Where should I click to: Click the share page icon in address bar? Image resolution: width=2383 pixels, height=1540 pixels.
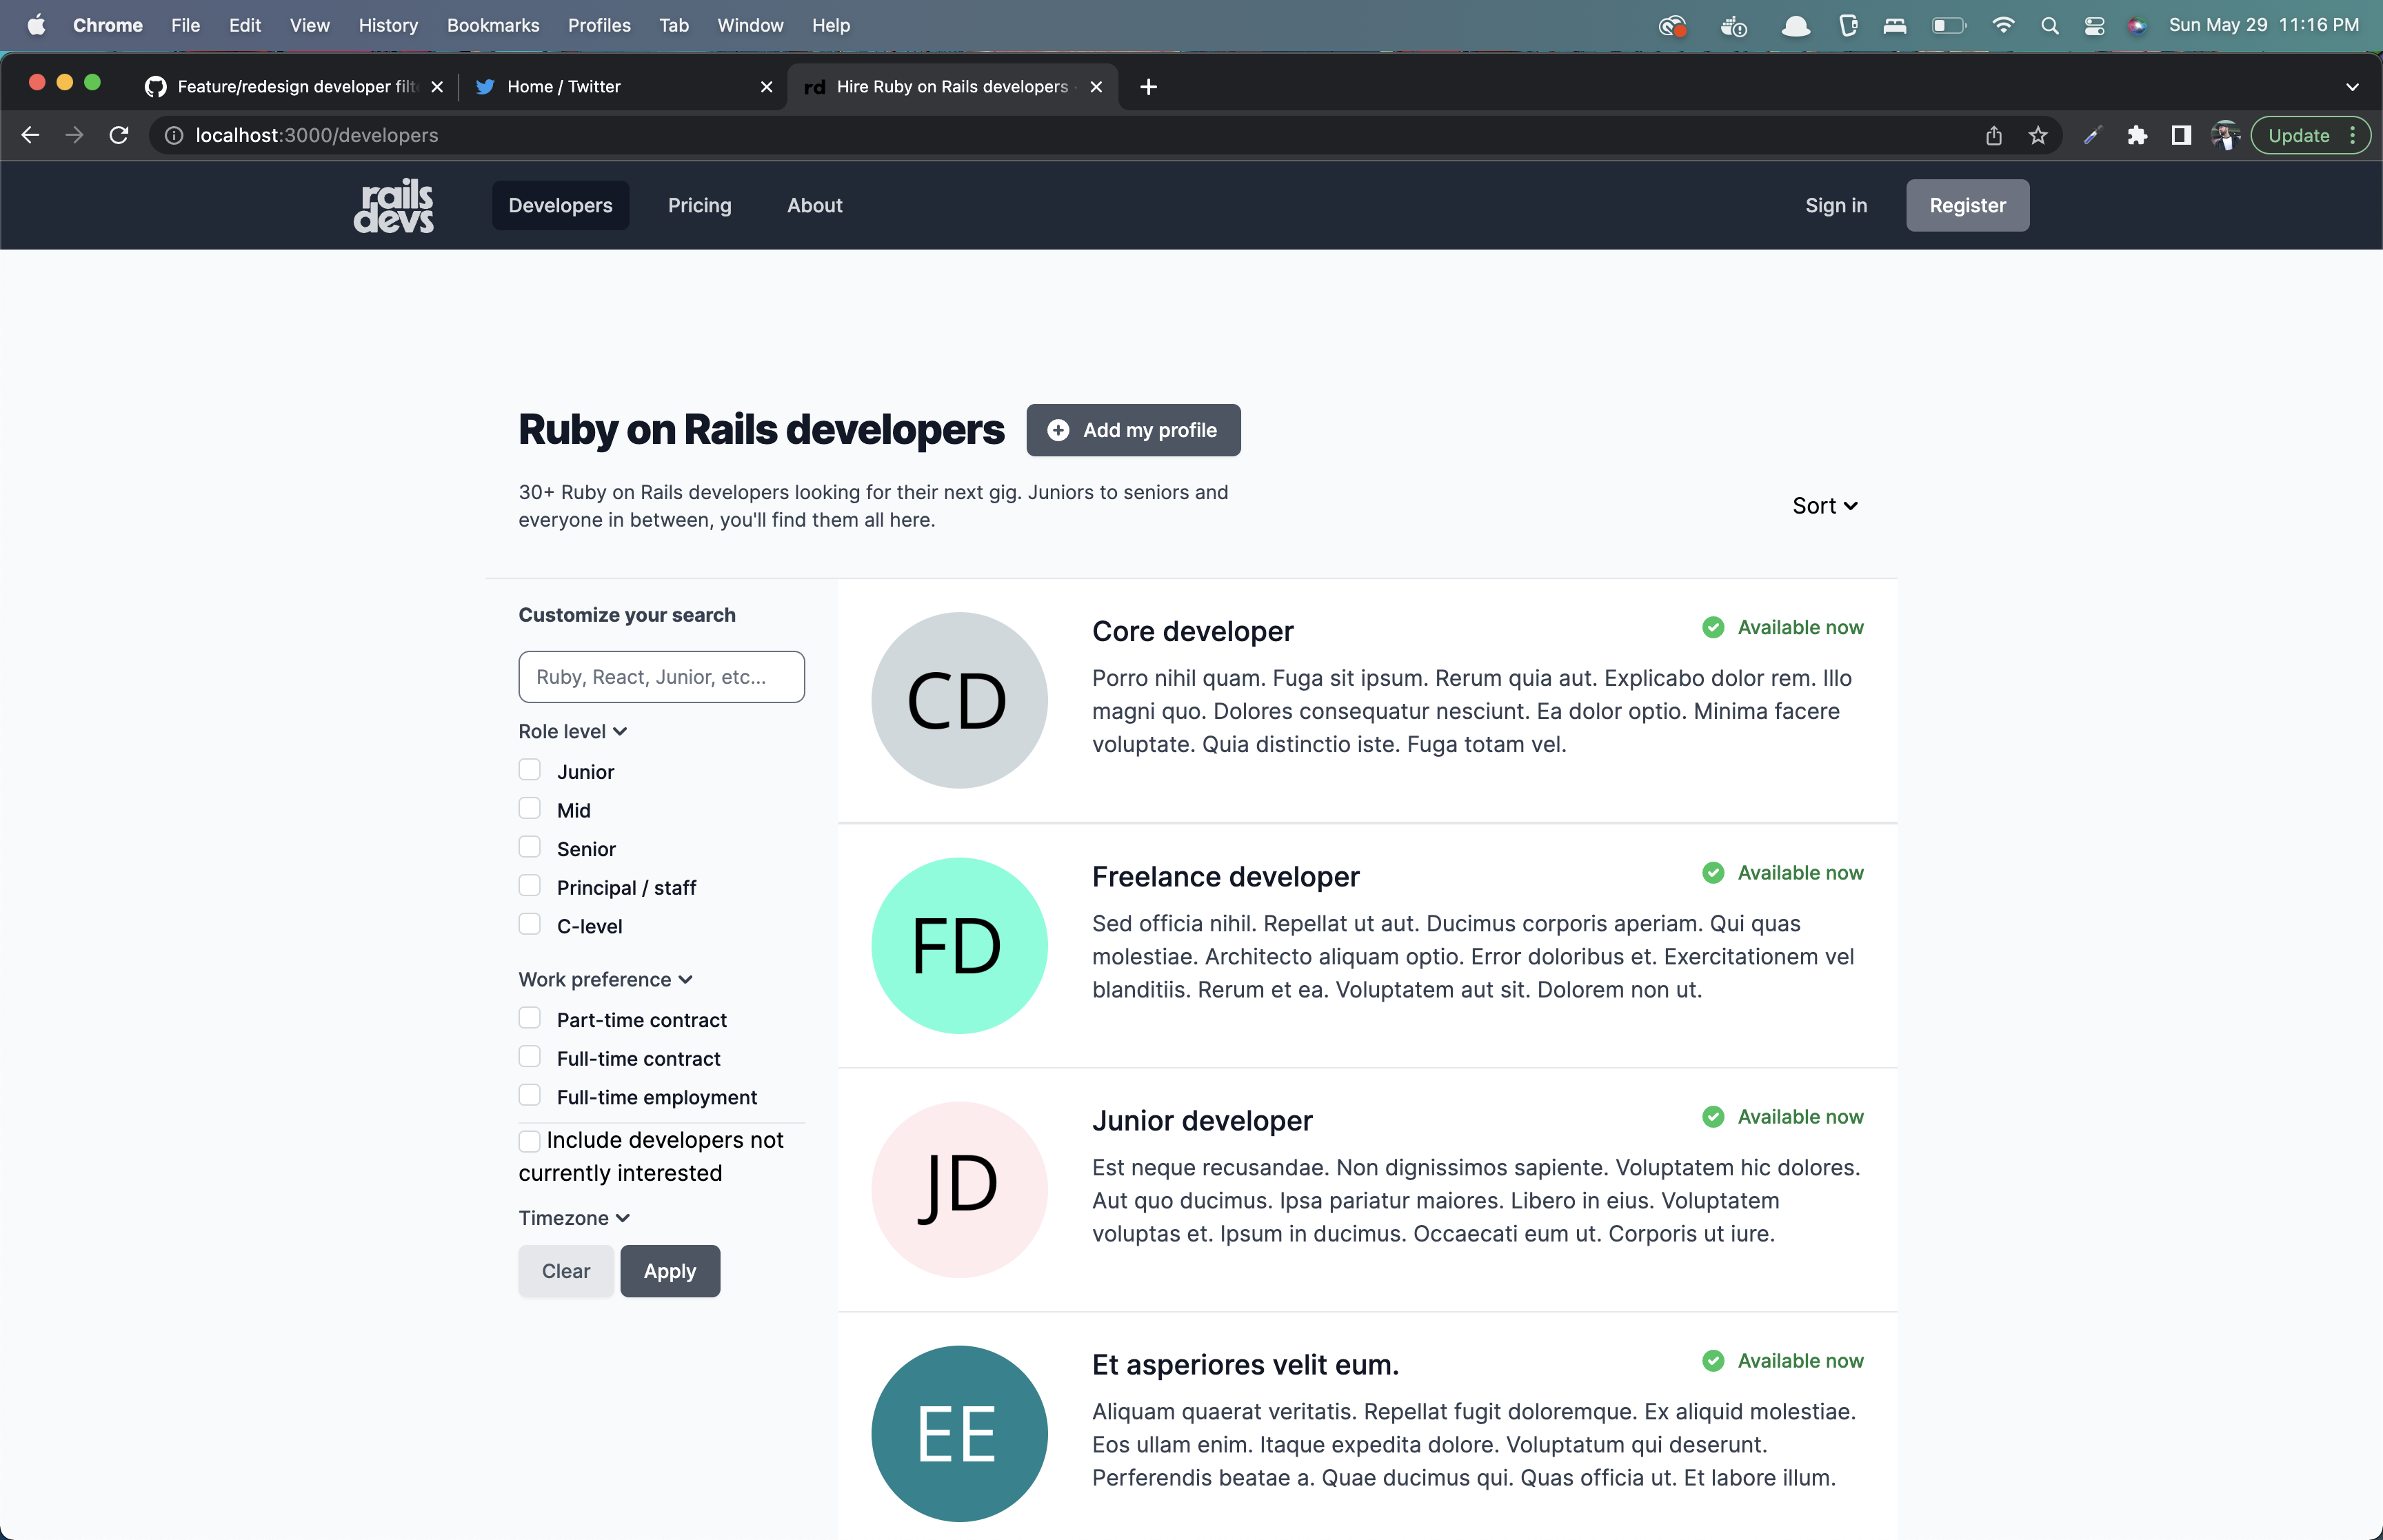pos(1993,135)
